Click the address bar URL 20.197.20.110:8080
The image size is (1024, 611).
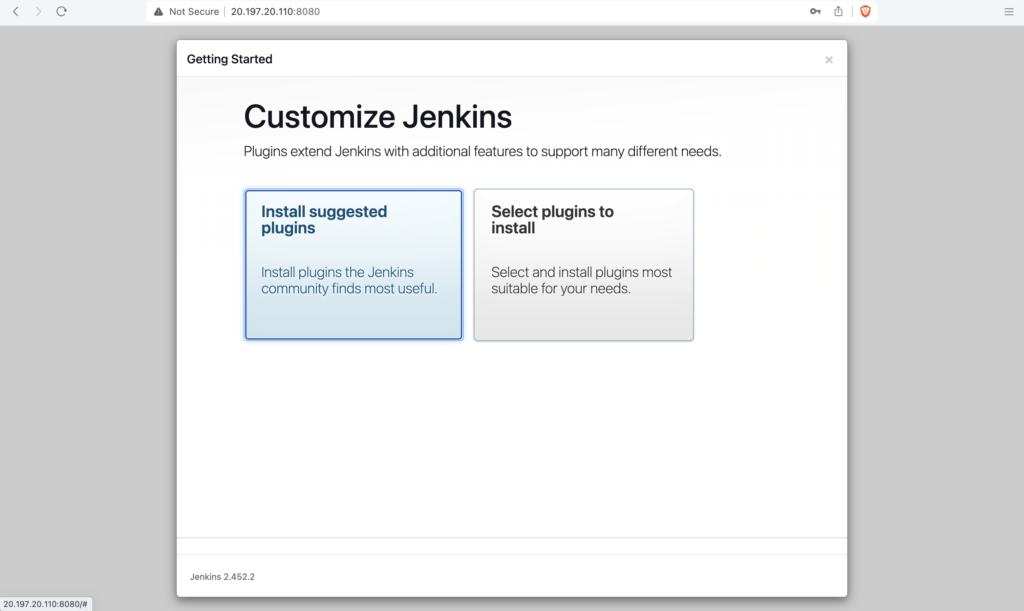[x=275, y=11]
